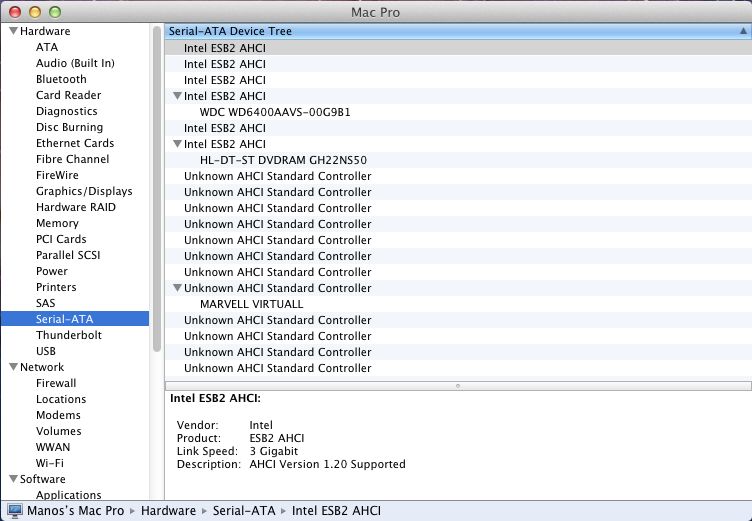The image size is (752, 521).
Task: Click the highlighted first Intel ESB2 AHCI row
Action: [458, 47]
